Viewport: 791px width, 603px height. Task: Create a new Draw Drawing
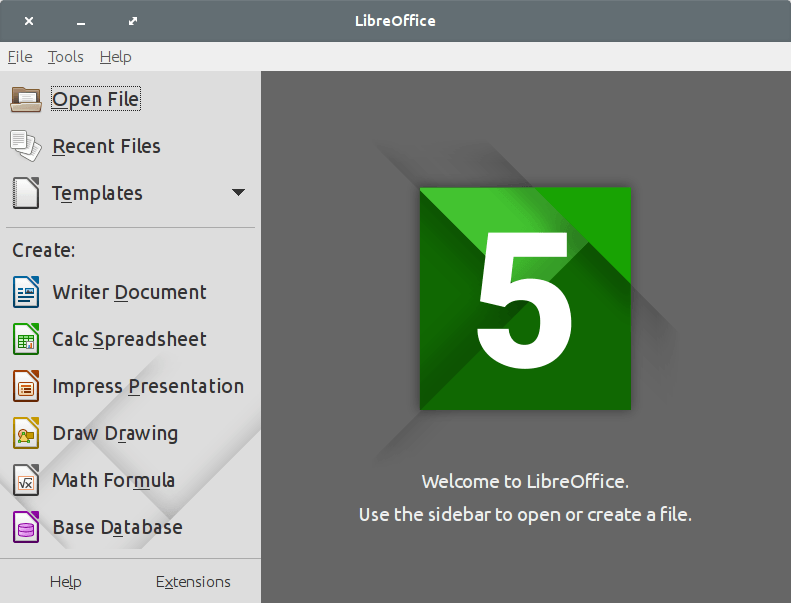tap(116, 433)
